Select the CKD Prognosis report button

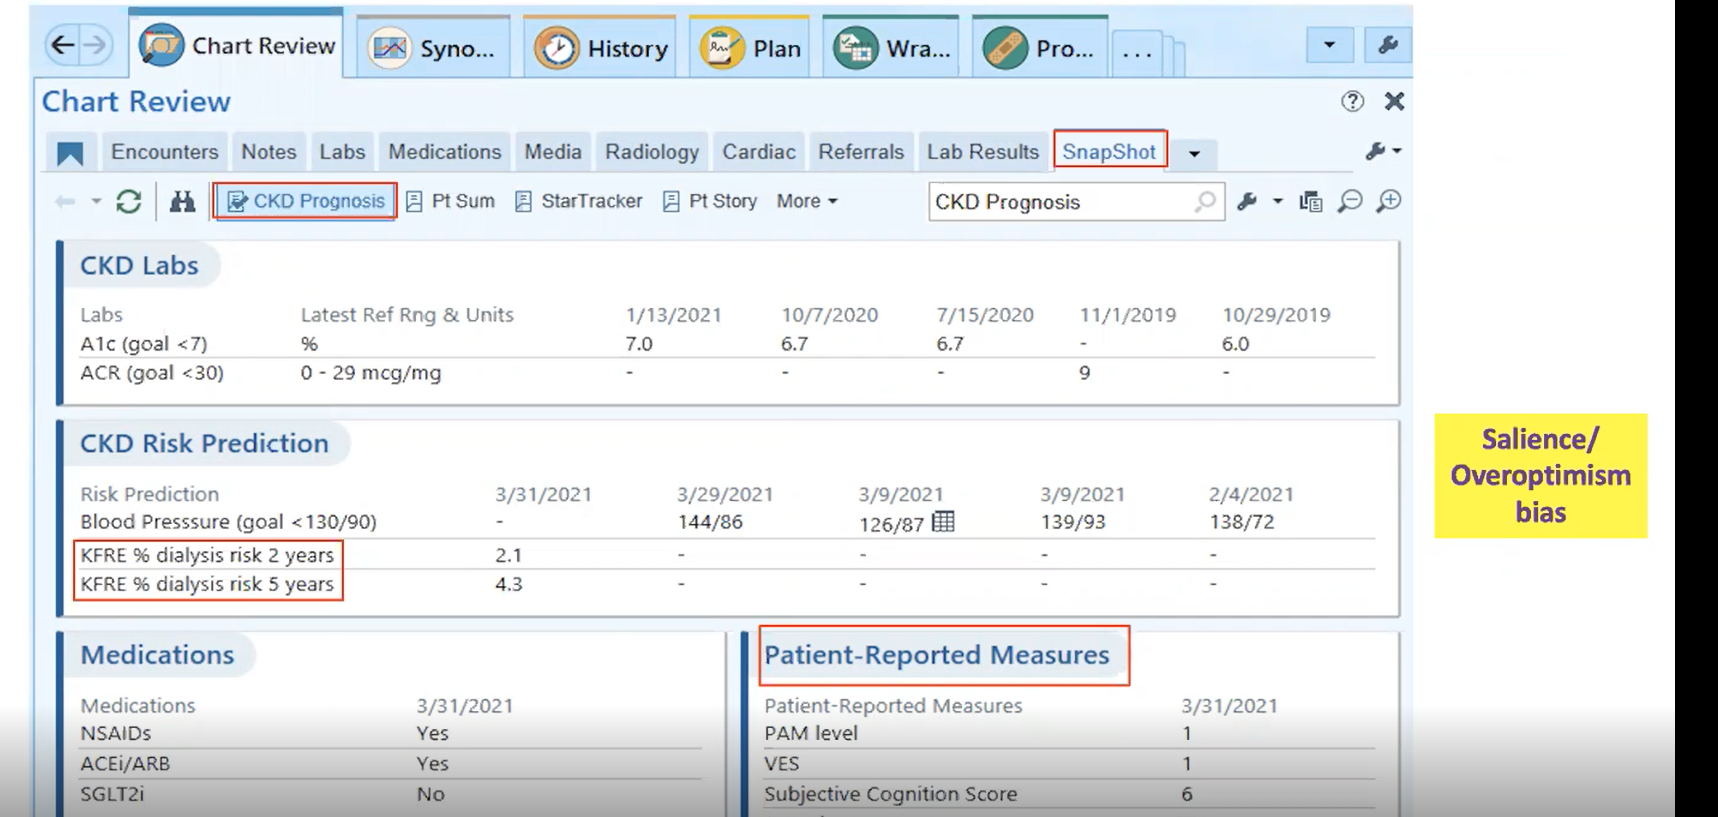click(x=306, y=201)
